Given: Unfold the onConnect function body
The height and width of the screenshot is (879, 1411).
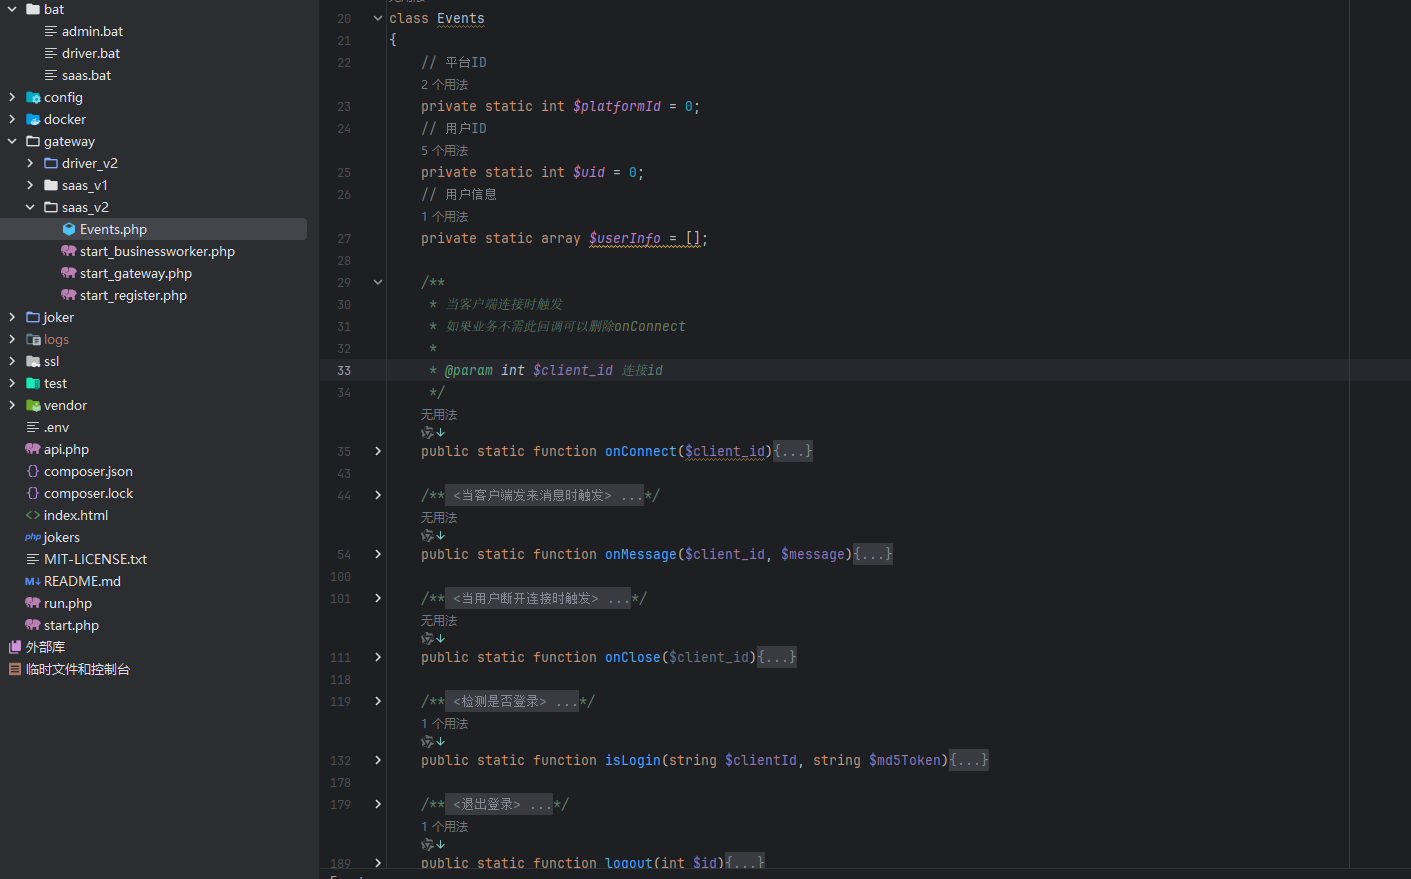Looking at the screenshot, I should point(378,451).
